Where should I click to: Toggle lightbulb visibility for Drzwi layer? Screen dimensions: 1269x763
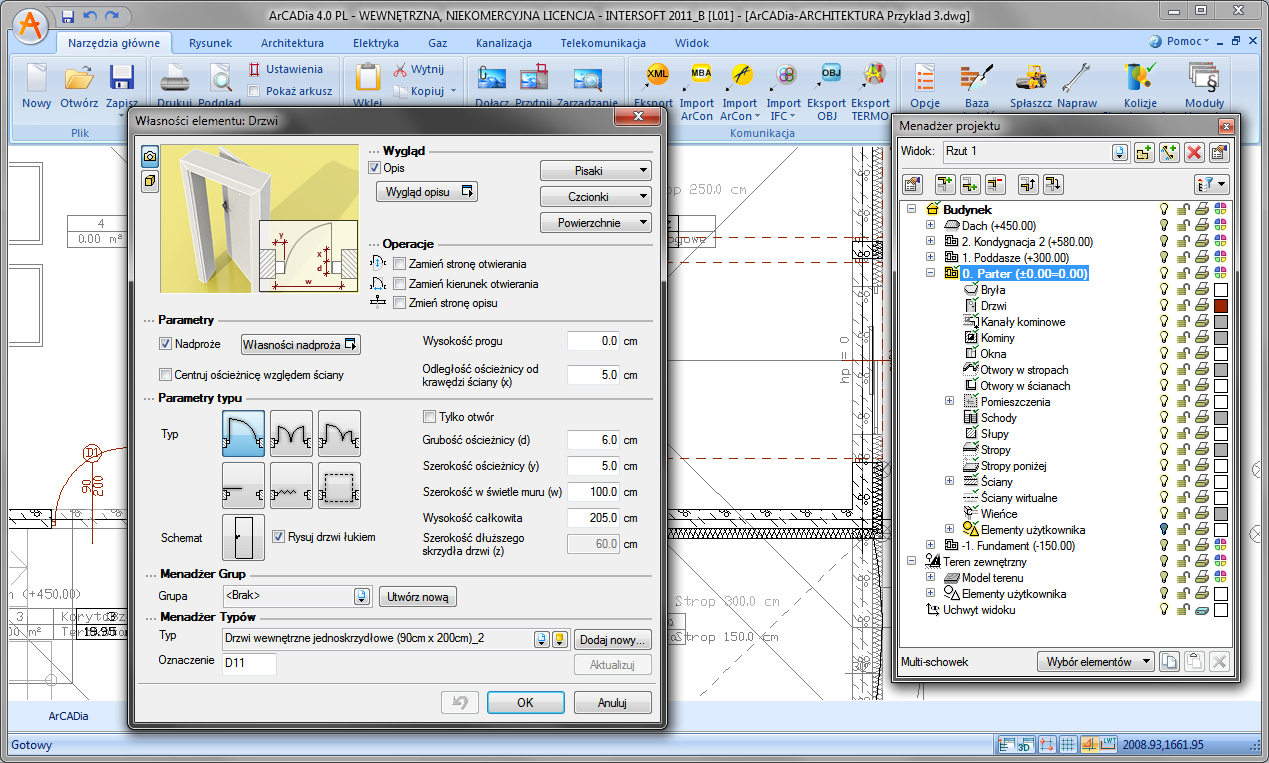[1164, 306]
